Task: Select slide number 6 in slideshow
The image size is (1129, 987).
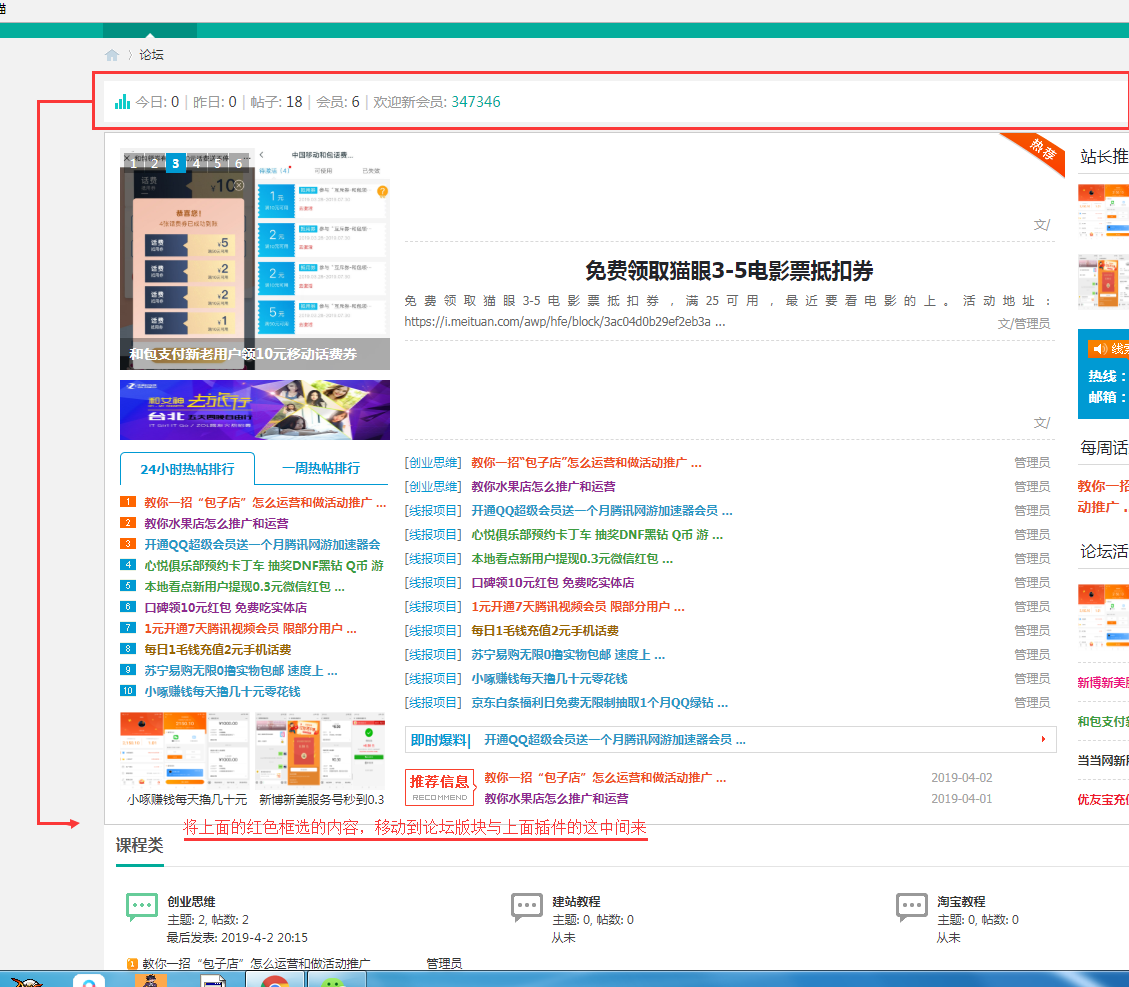Action: coord(238,163)
